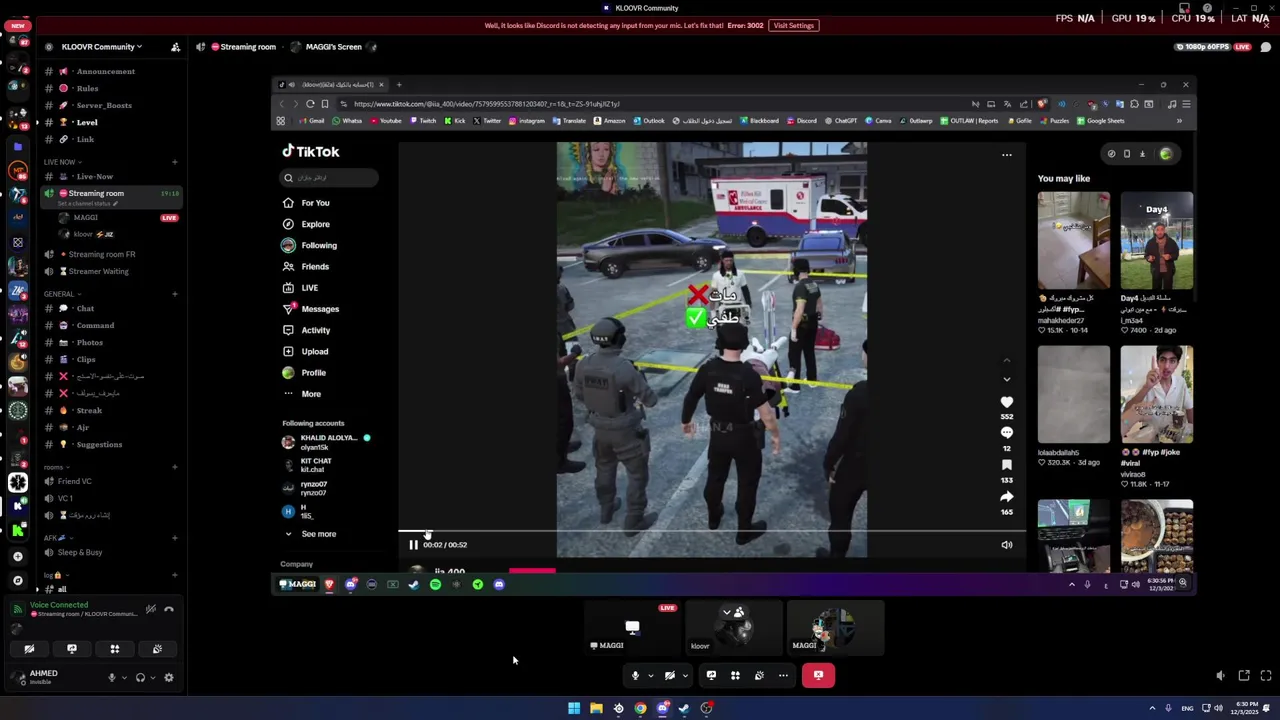Screen dimensions: 1280x720
Task: Mute mic in bottom call control bar
Action: coord(635,675)
